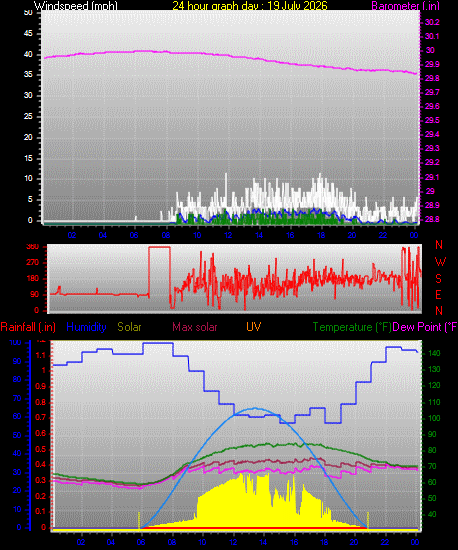The height and width of the screenshot is (550, 458).
Task: Click the S compass label on direction graph
Action: pyautogui.click(x=438, y=279)
